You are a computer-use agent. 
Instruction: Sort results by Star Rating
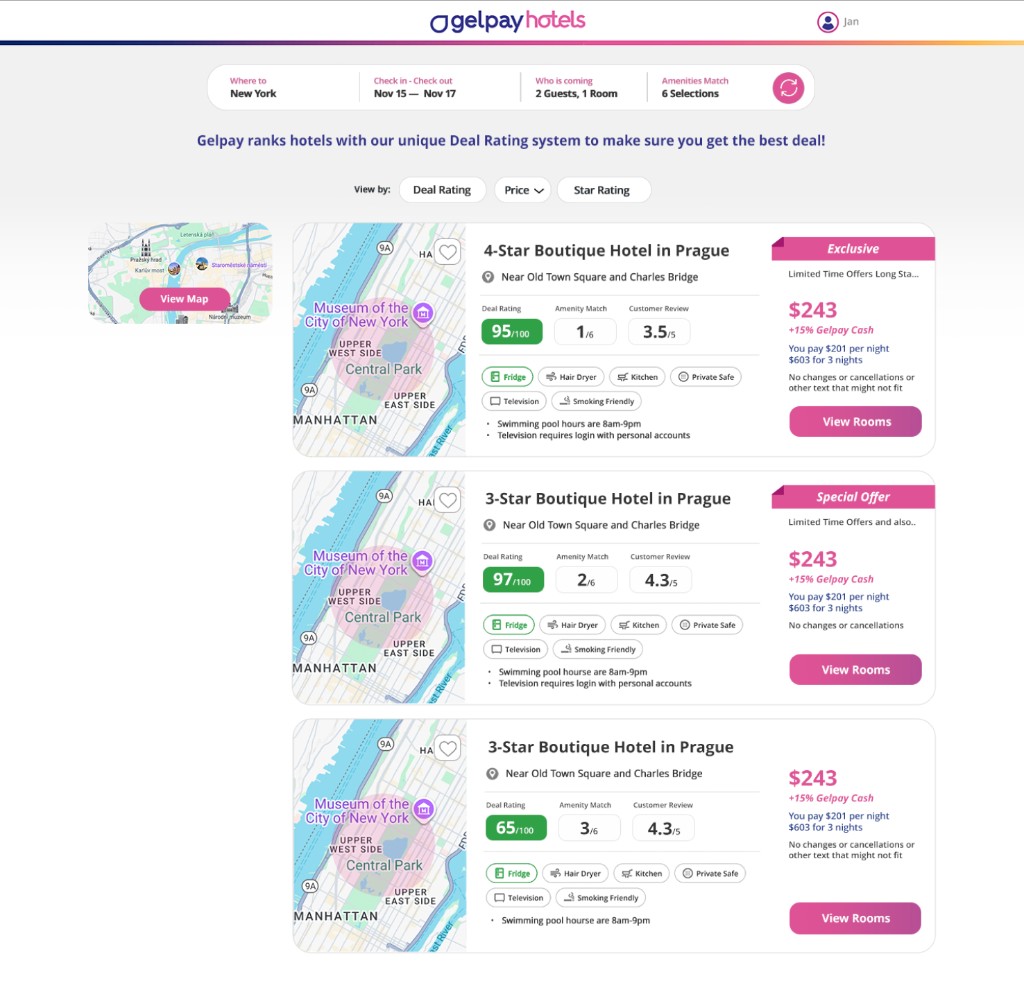pos(602,190)
